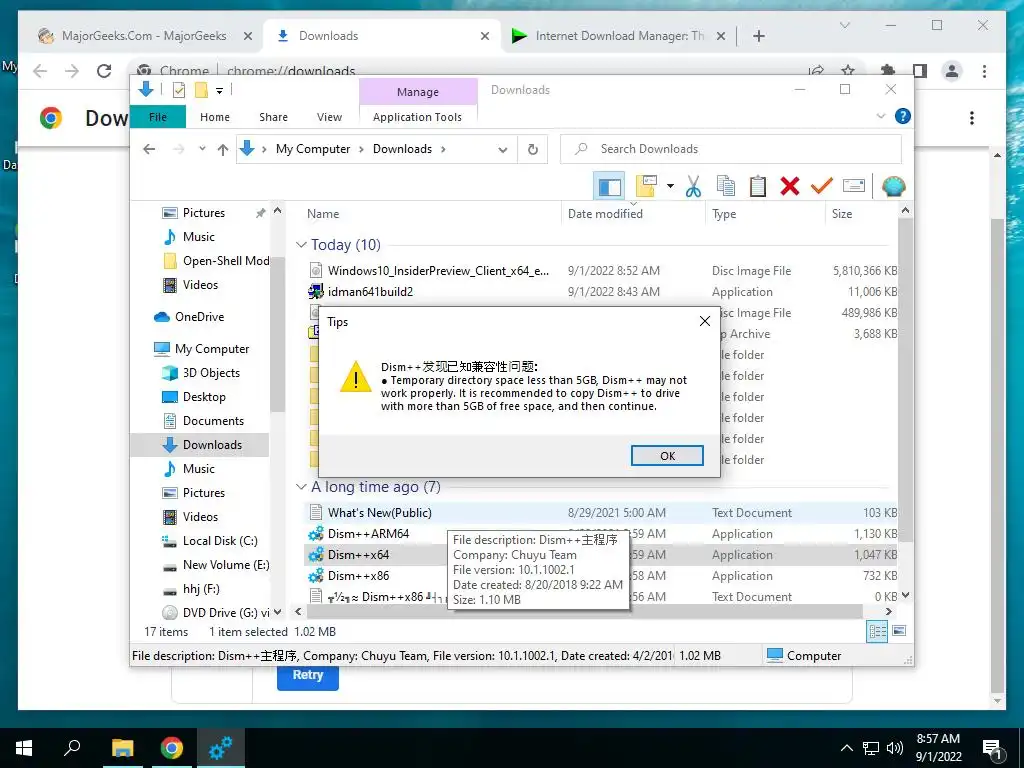Select My Computer in navigation pane

(212, 349)
